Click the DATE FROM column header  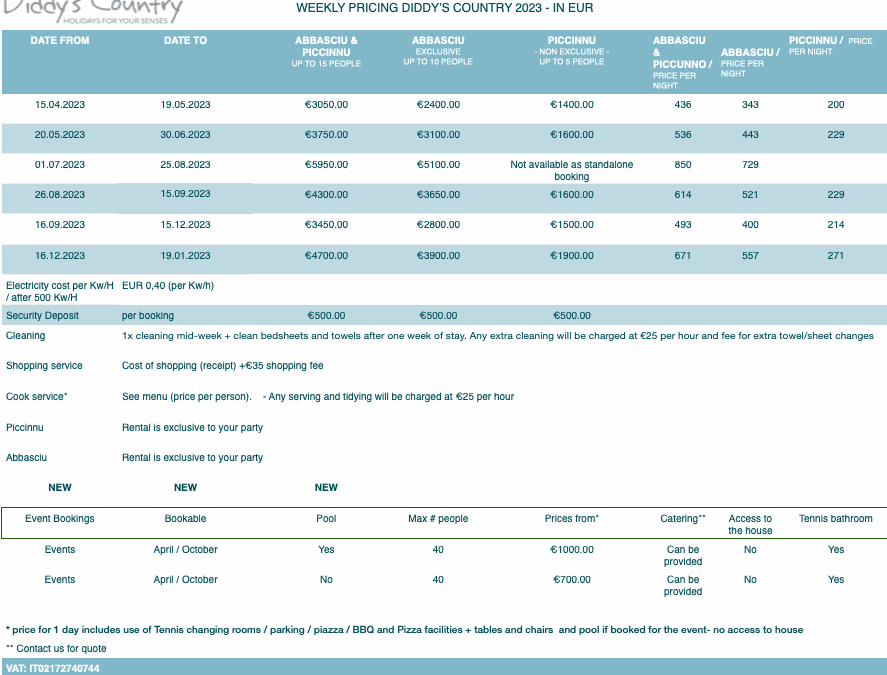click(x=60, y=40)
